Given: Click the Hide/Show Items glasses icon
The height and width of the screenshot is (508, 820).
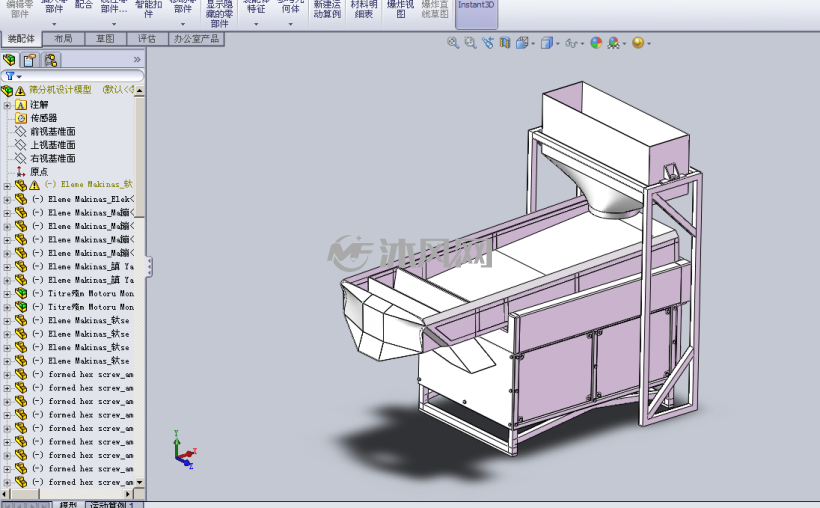Looking at the screenshot, I should click(x=571, y=43).
